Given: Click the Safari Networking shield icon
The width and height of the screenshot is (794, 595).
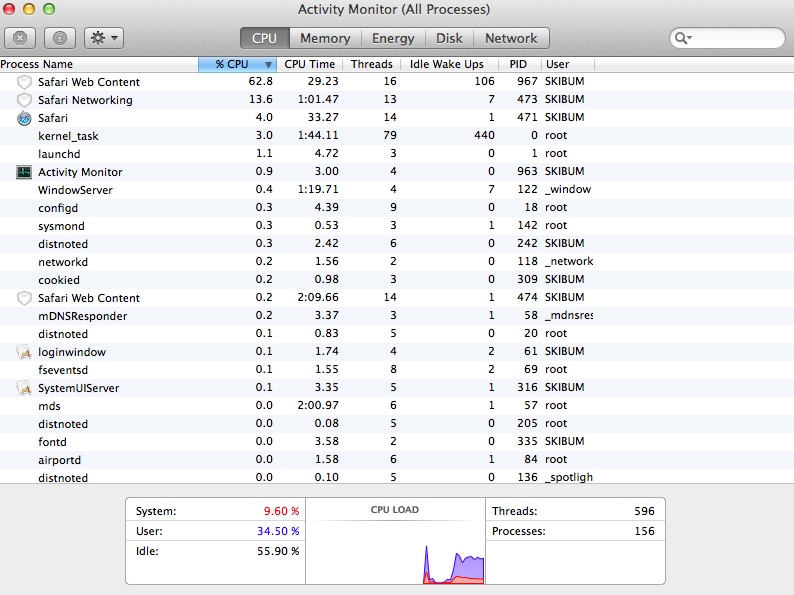Looking at the screenshot, I should (x=24, y=100).
